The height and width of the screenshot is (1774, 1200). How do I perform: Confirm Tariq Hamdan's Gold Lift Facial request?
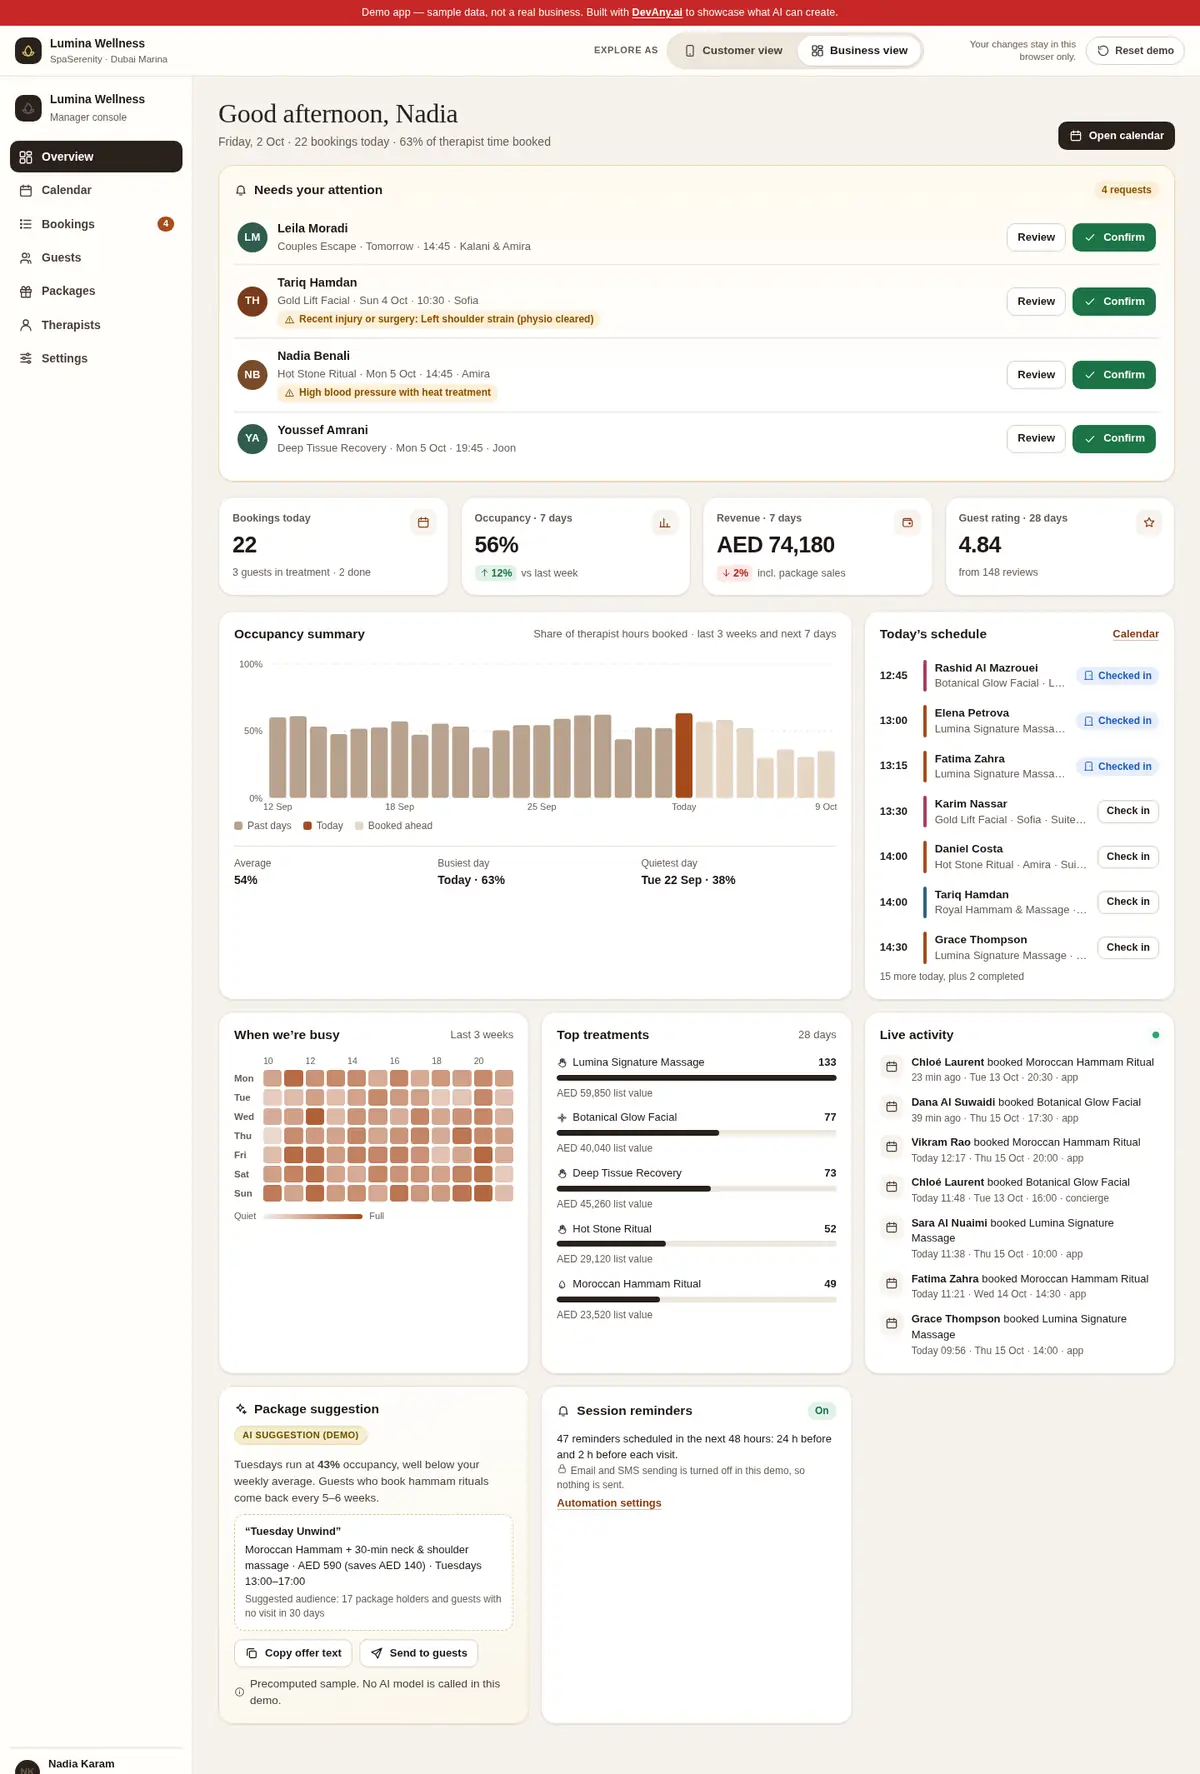pos(1114,301)
